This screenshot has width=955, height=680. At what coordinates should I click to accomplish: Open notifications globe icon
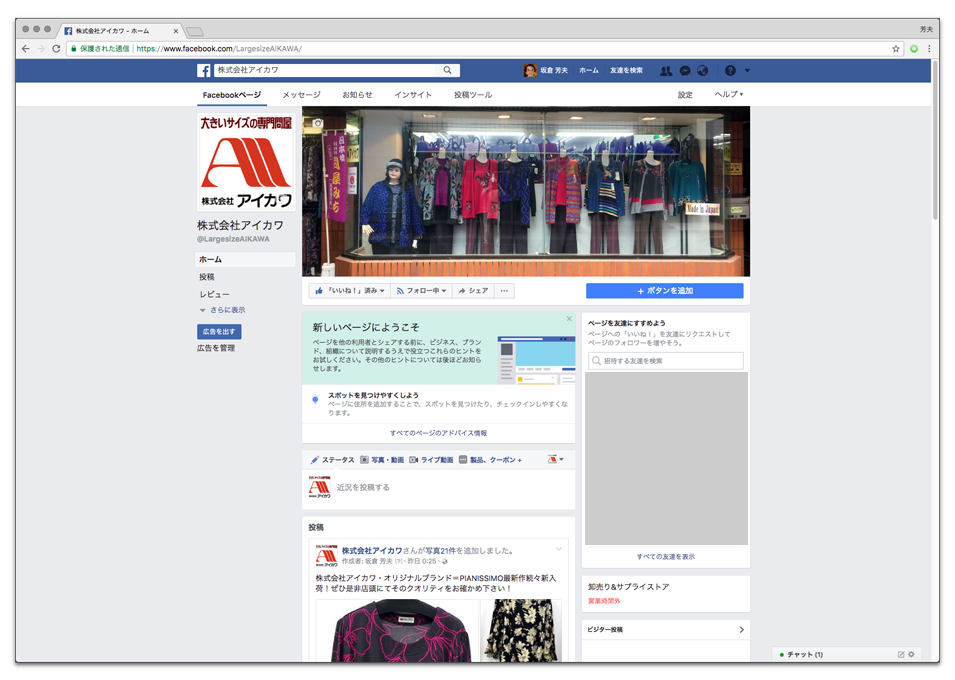(702, 71)
